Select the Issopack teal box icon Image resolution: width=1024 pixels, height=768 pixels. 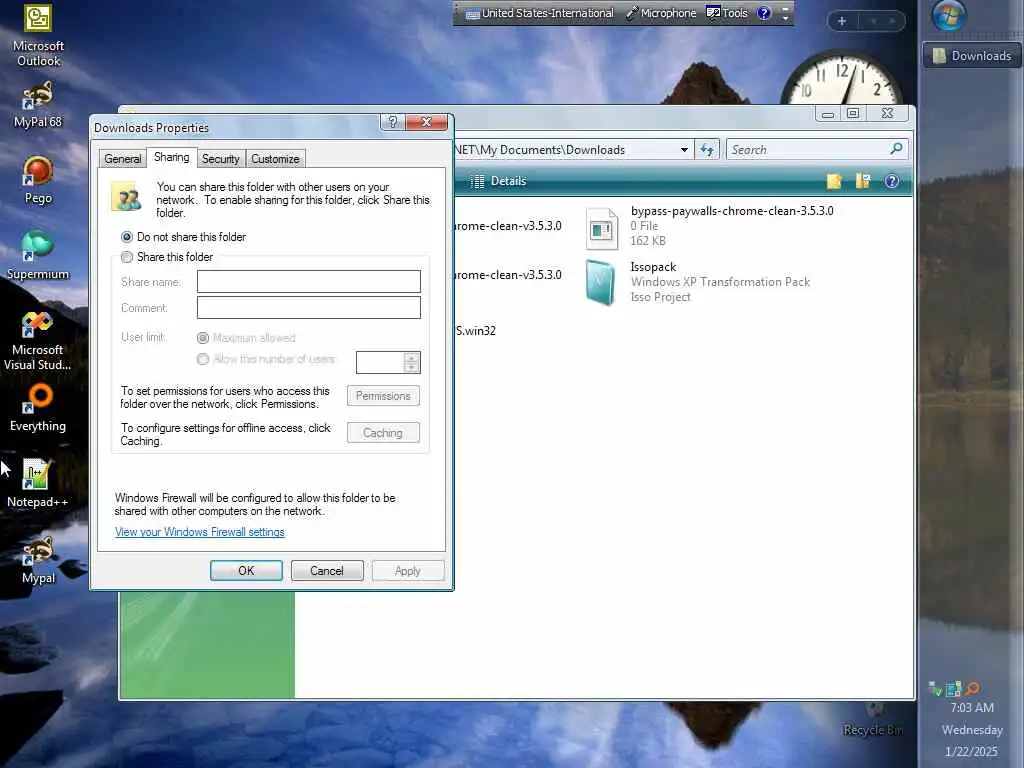tap(600, 283)
